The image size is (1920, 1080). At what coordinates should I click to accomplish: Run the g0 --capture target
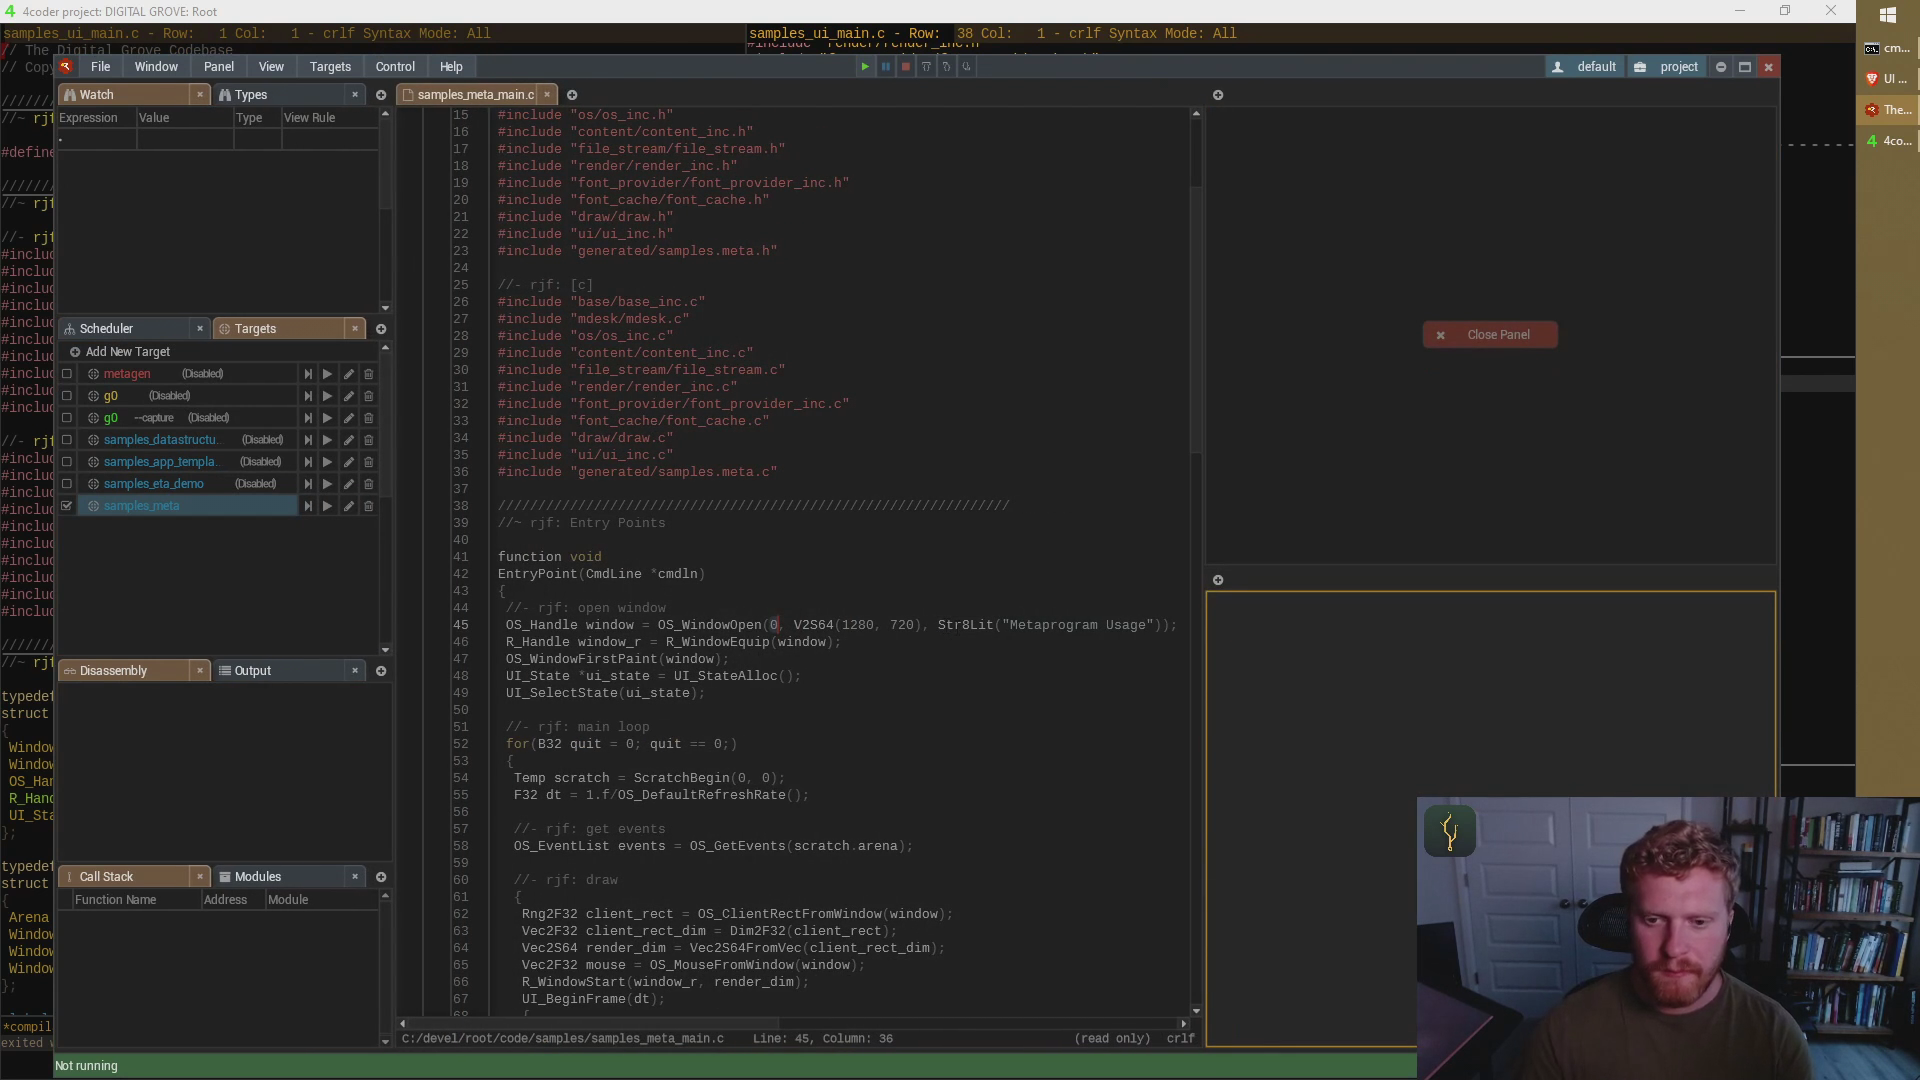(327, 418)
